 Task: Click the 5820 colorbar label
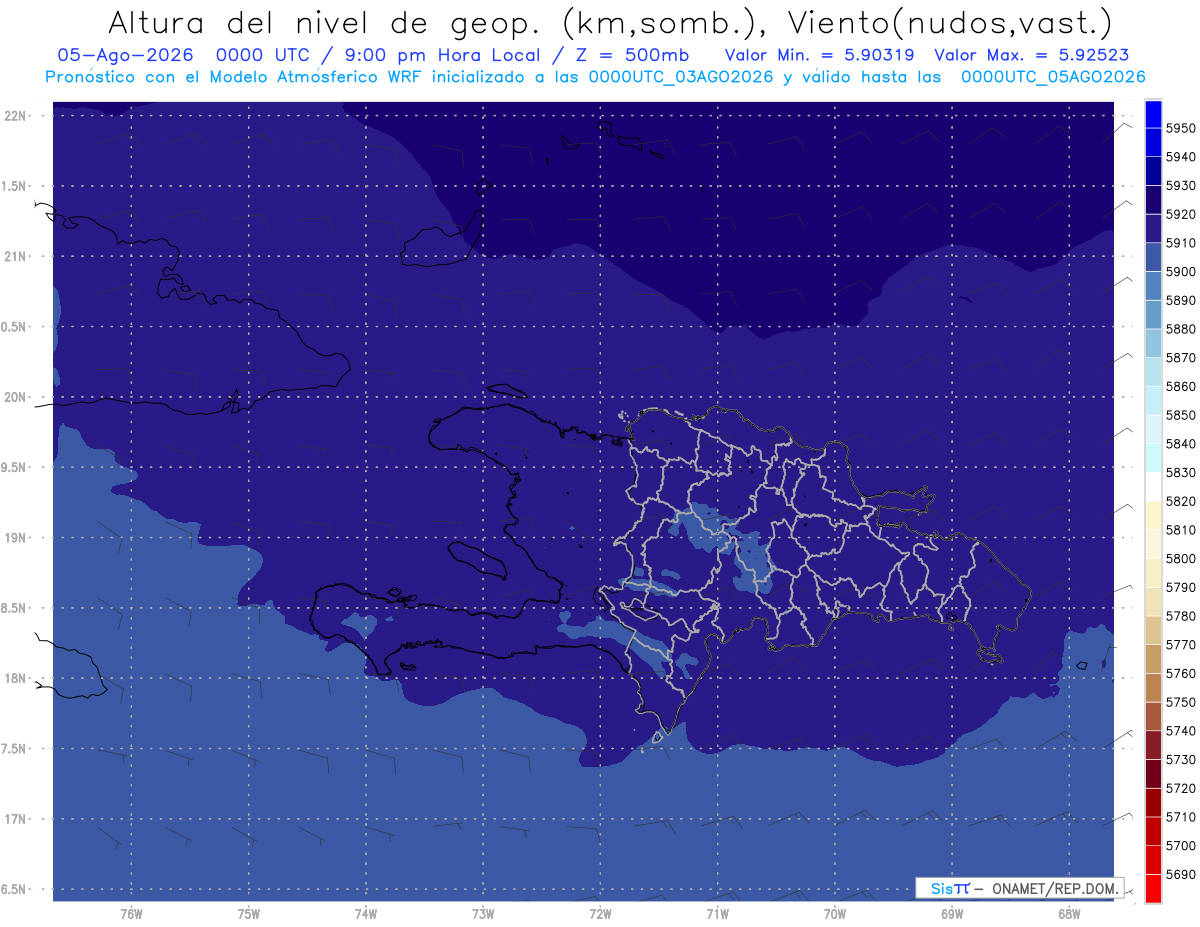[1181, 501]
